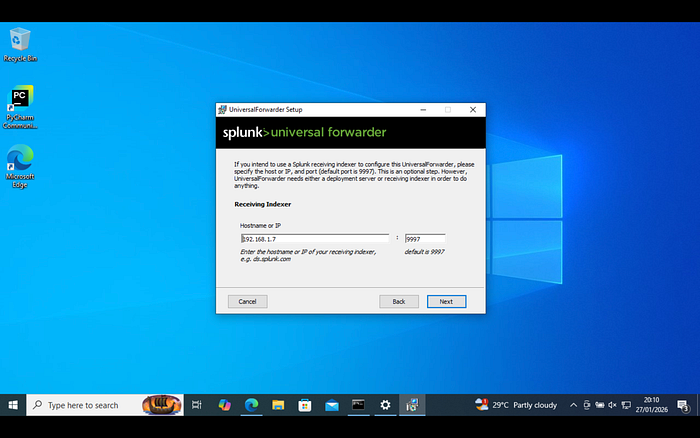Select the Microsoft Edge desktop shortcut

pos(20,166)
